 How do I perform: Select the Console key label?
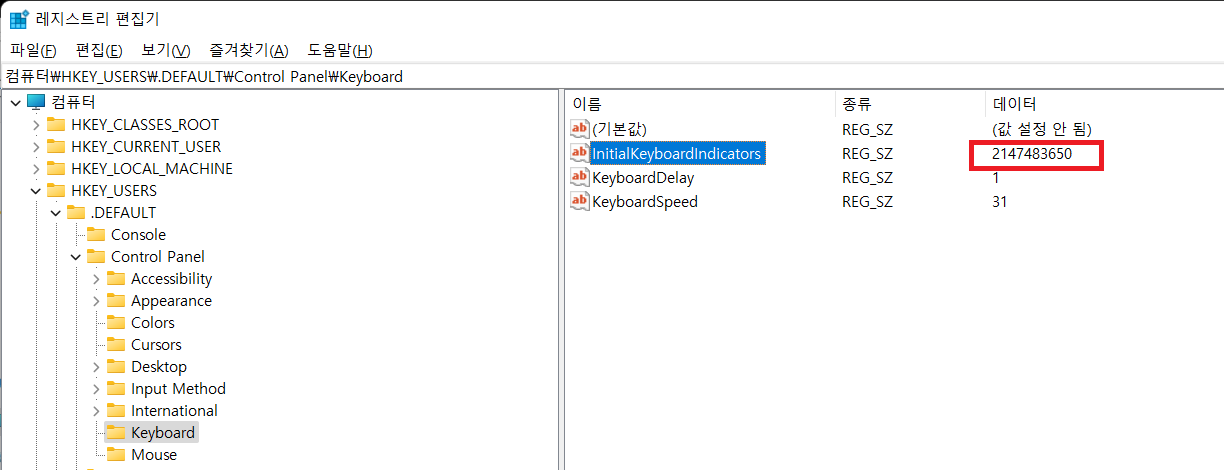click(x=138, y=234)
